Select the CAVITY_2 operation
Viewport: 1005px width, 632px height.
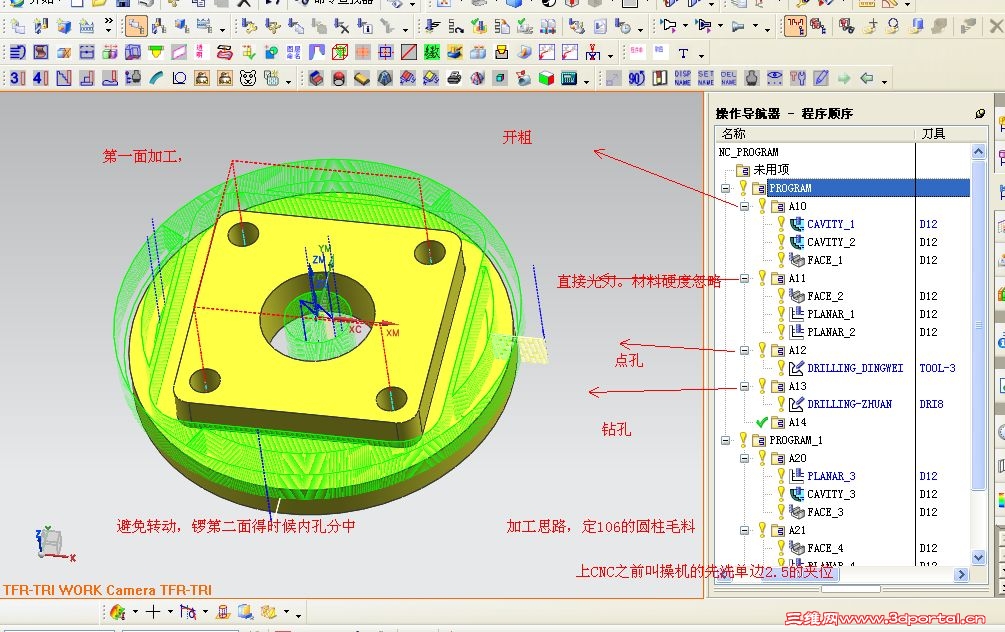coord(830,242)
